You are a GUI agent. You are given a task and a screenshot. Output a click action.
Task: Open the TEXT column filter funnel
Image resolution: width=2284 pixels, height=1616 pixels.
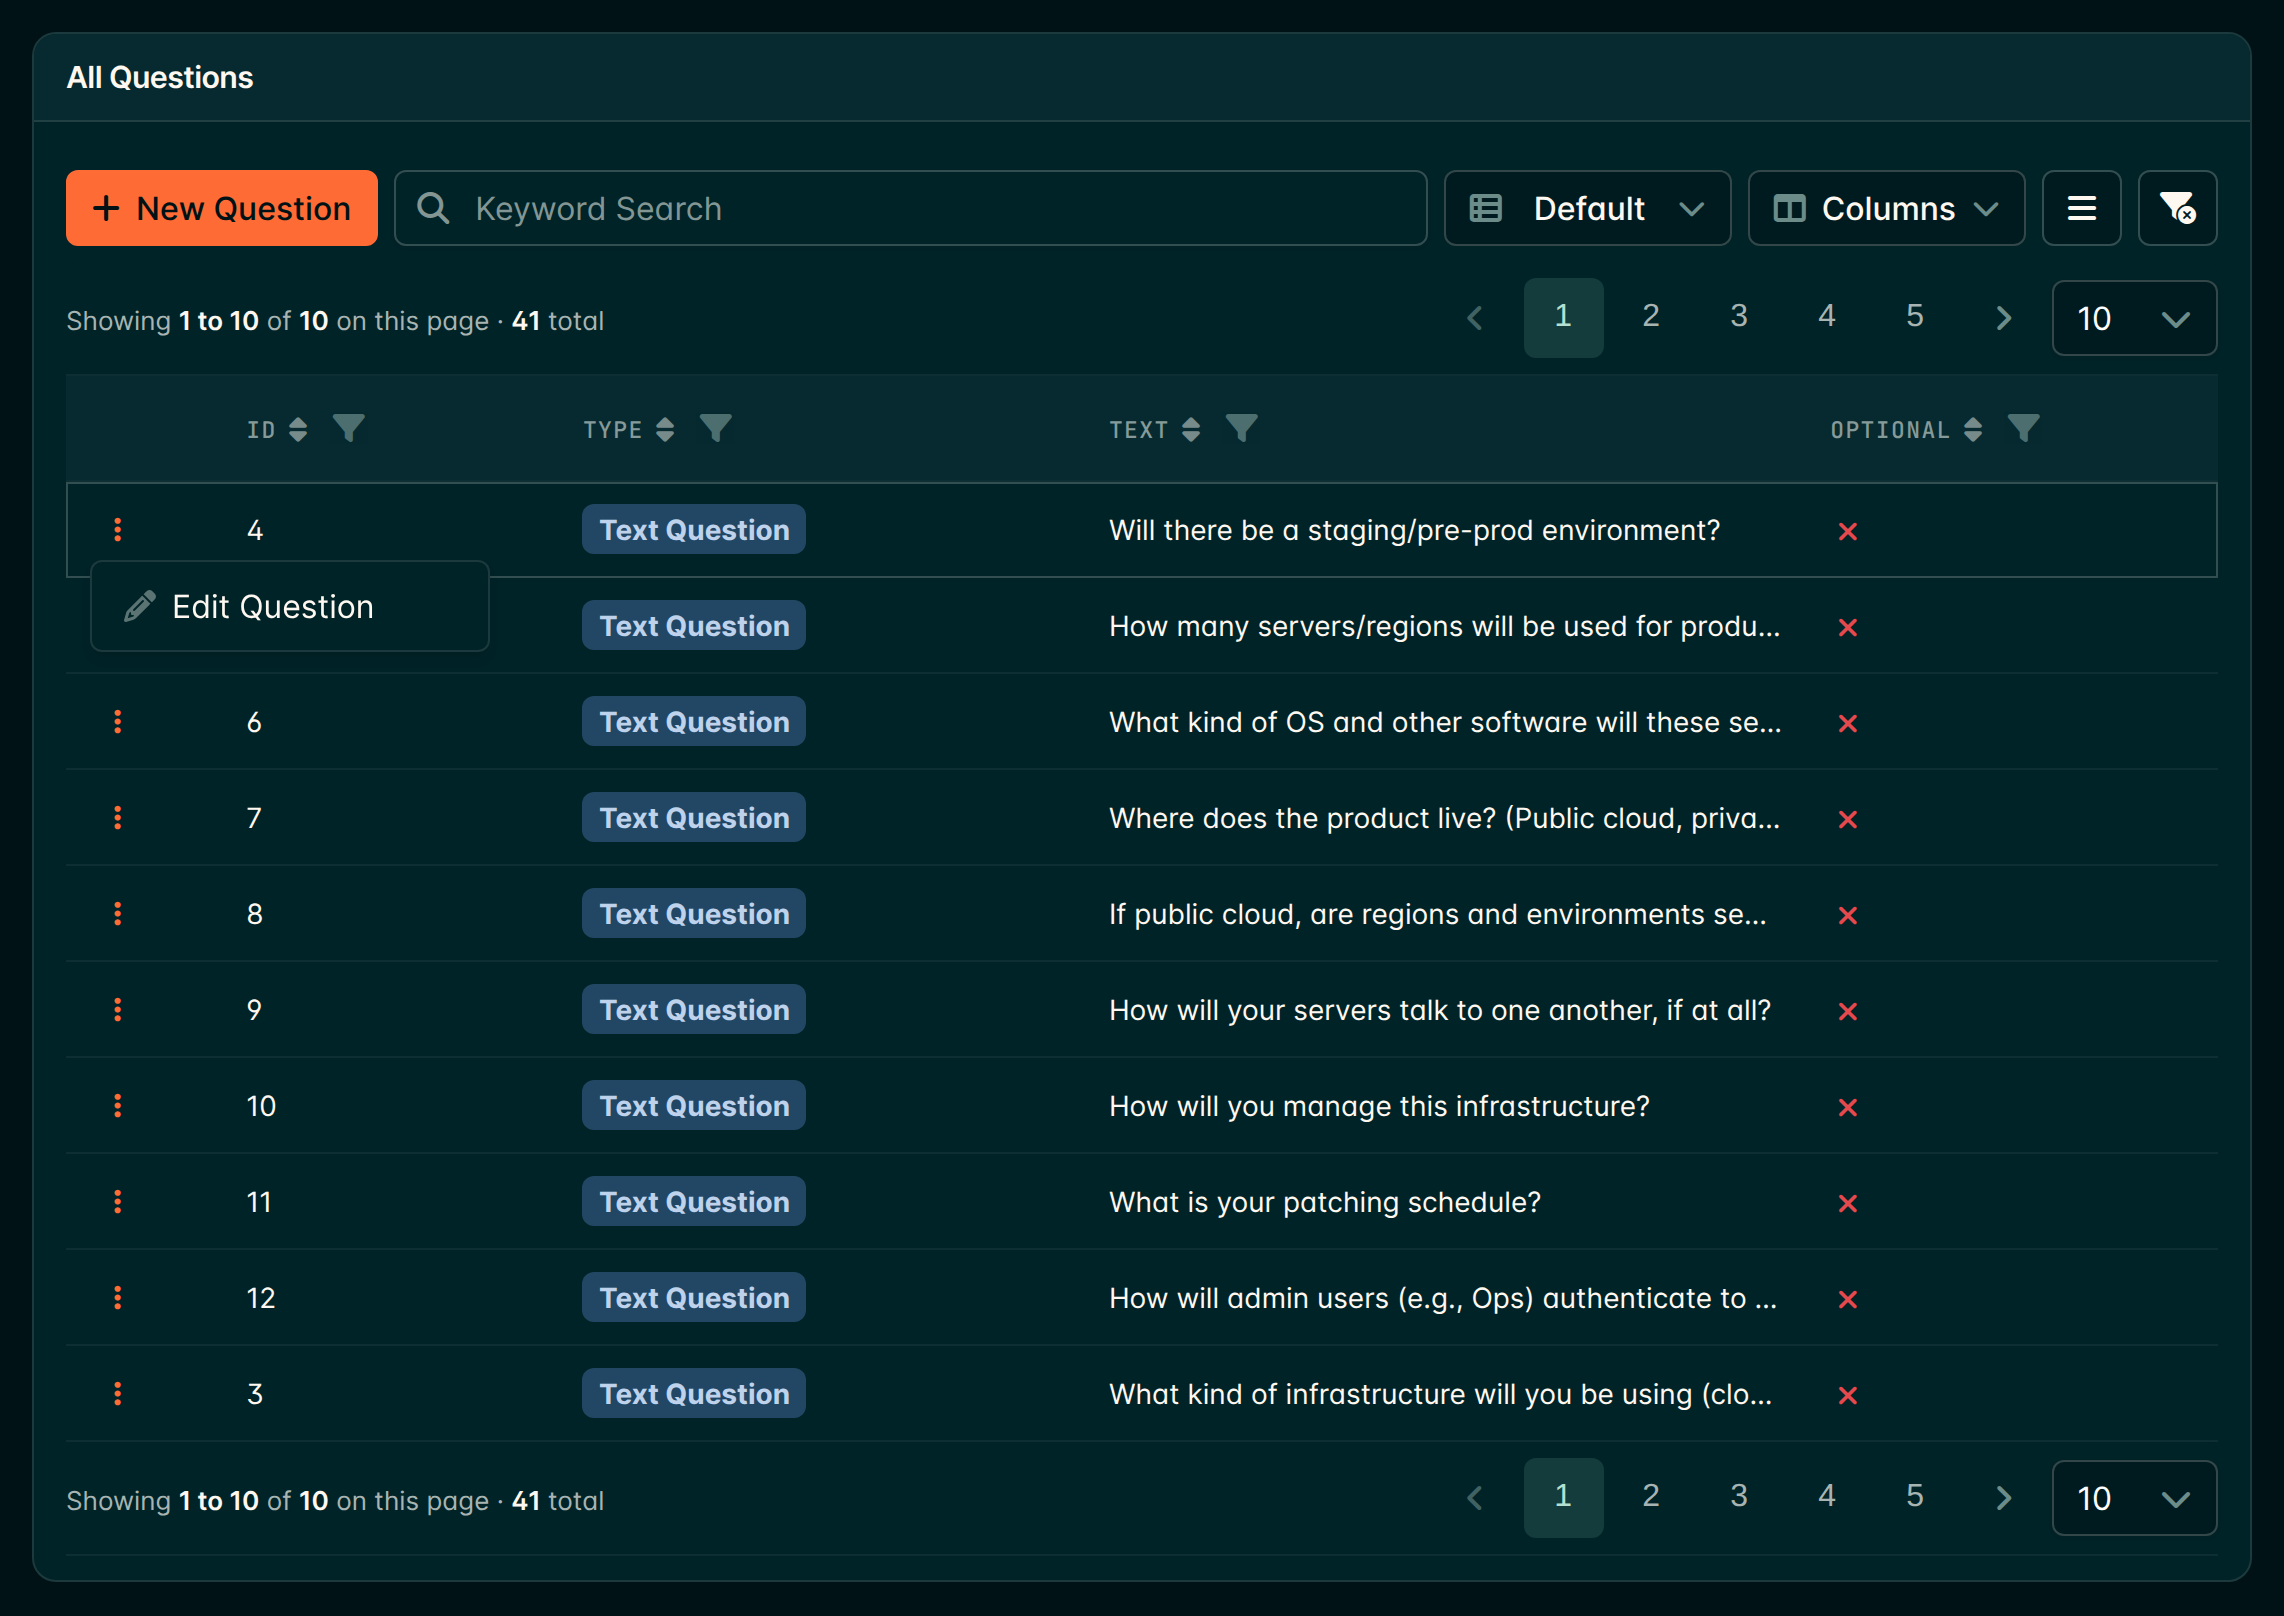[x=1241, y=429]
